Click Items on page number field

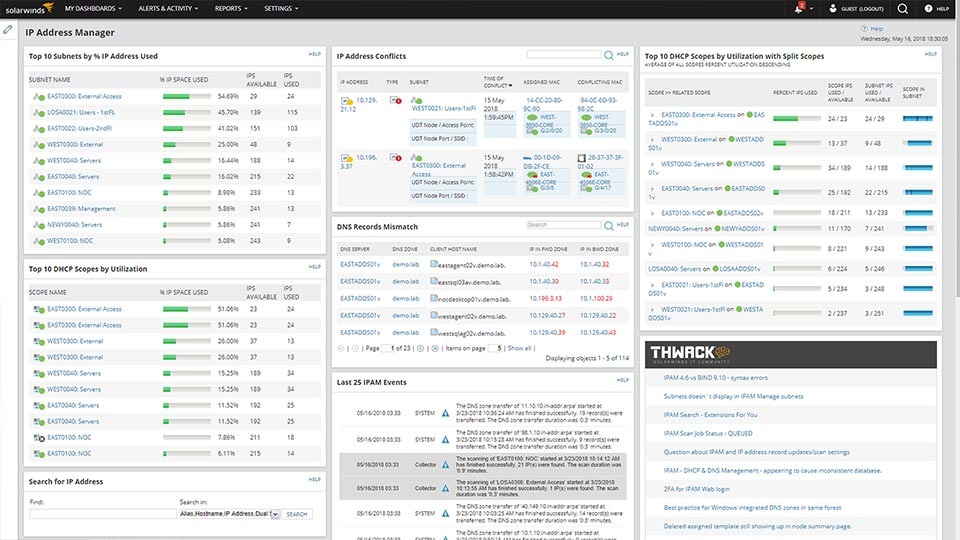click(x=495, y=348)
